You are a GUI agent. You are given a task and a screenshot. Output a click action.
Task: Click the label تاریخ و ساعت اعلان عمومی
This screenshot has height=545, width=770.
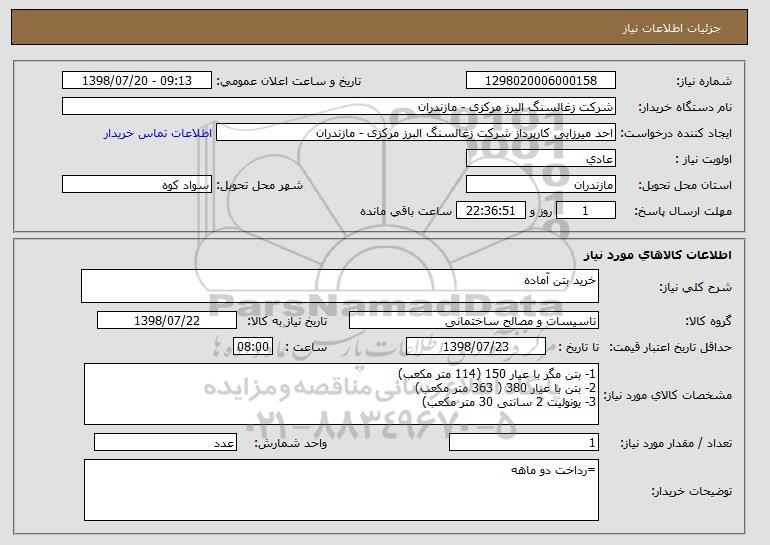(289, 81)
